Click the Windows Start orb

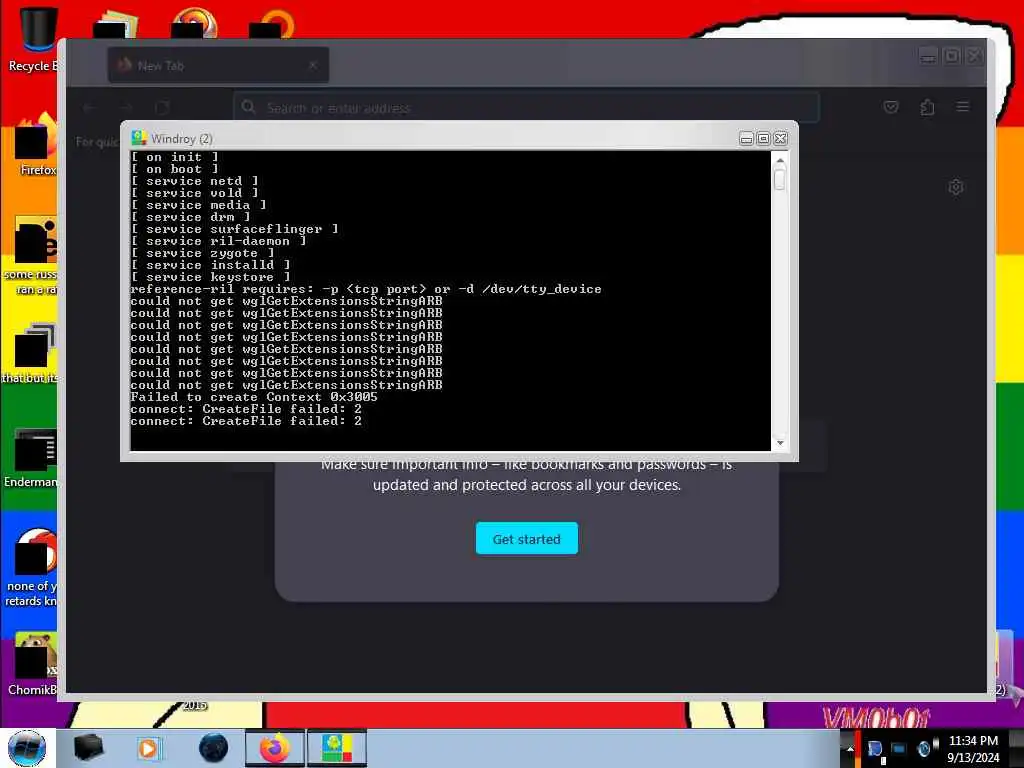coord(27,748)
